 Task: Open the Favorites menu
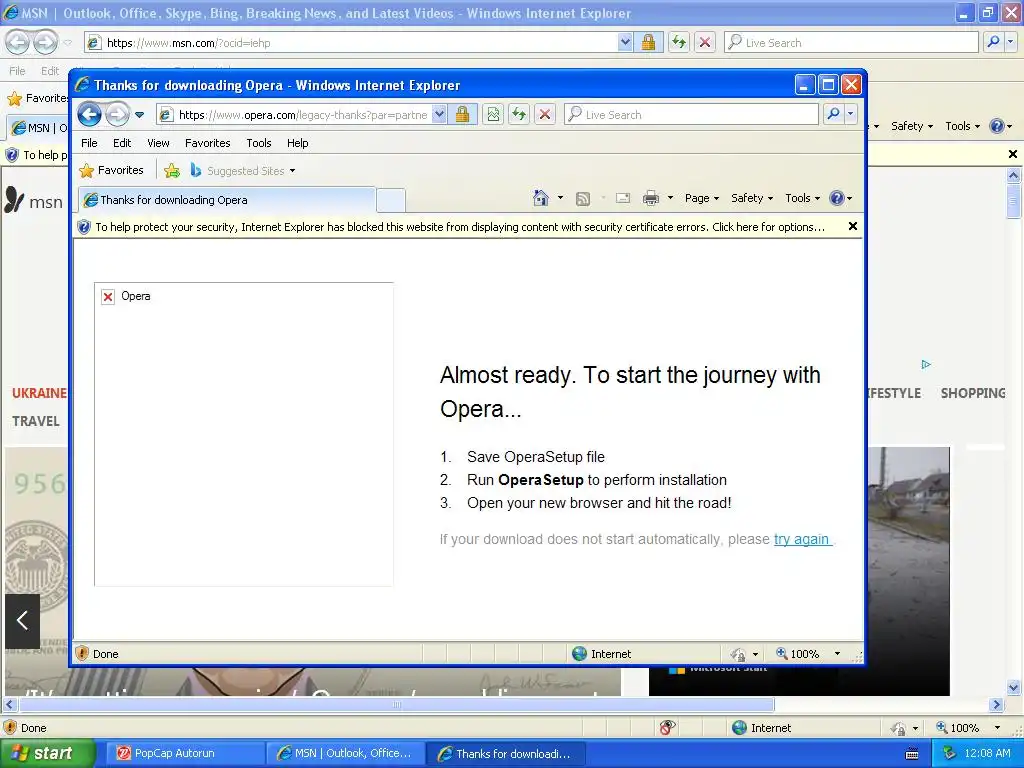coord(208,143)
